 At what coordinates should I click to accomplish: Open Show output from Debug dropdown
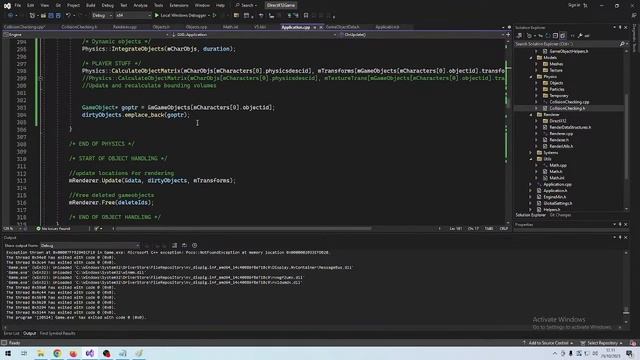click(90, 245)
